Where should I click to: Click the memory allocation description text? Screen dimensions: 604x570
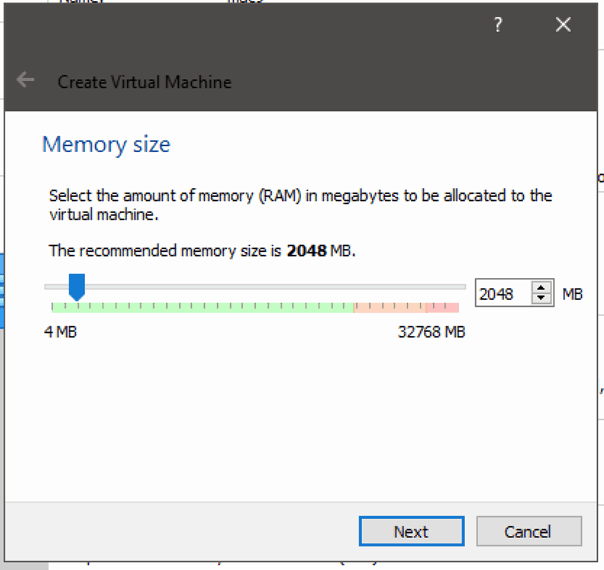coord(300,204)
